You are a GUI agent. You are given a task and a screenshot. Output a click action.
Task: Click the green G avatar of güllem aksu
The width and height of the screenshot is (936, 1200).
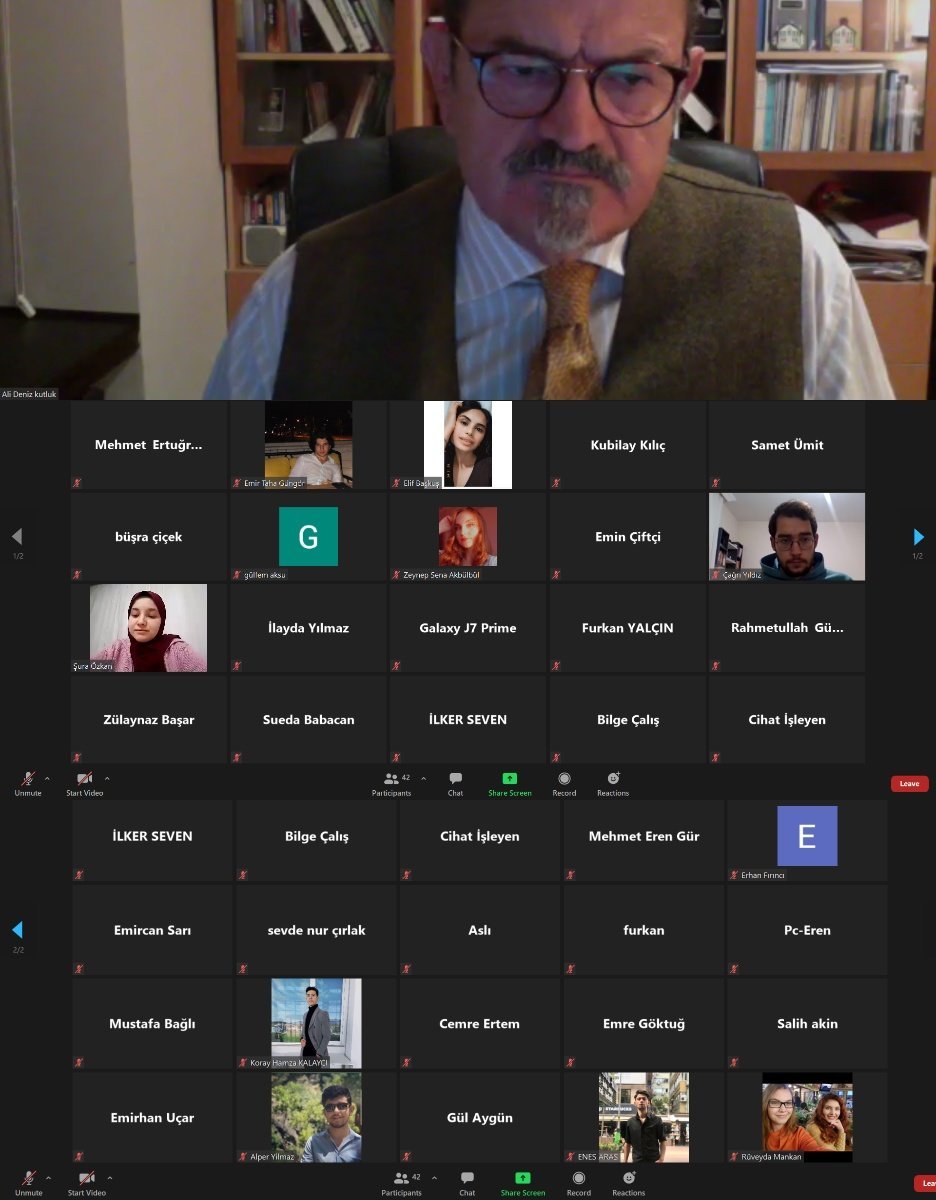click(x=308, y=537)
